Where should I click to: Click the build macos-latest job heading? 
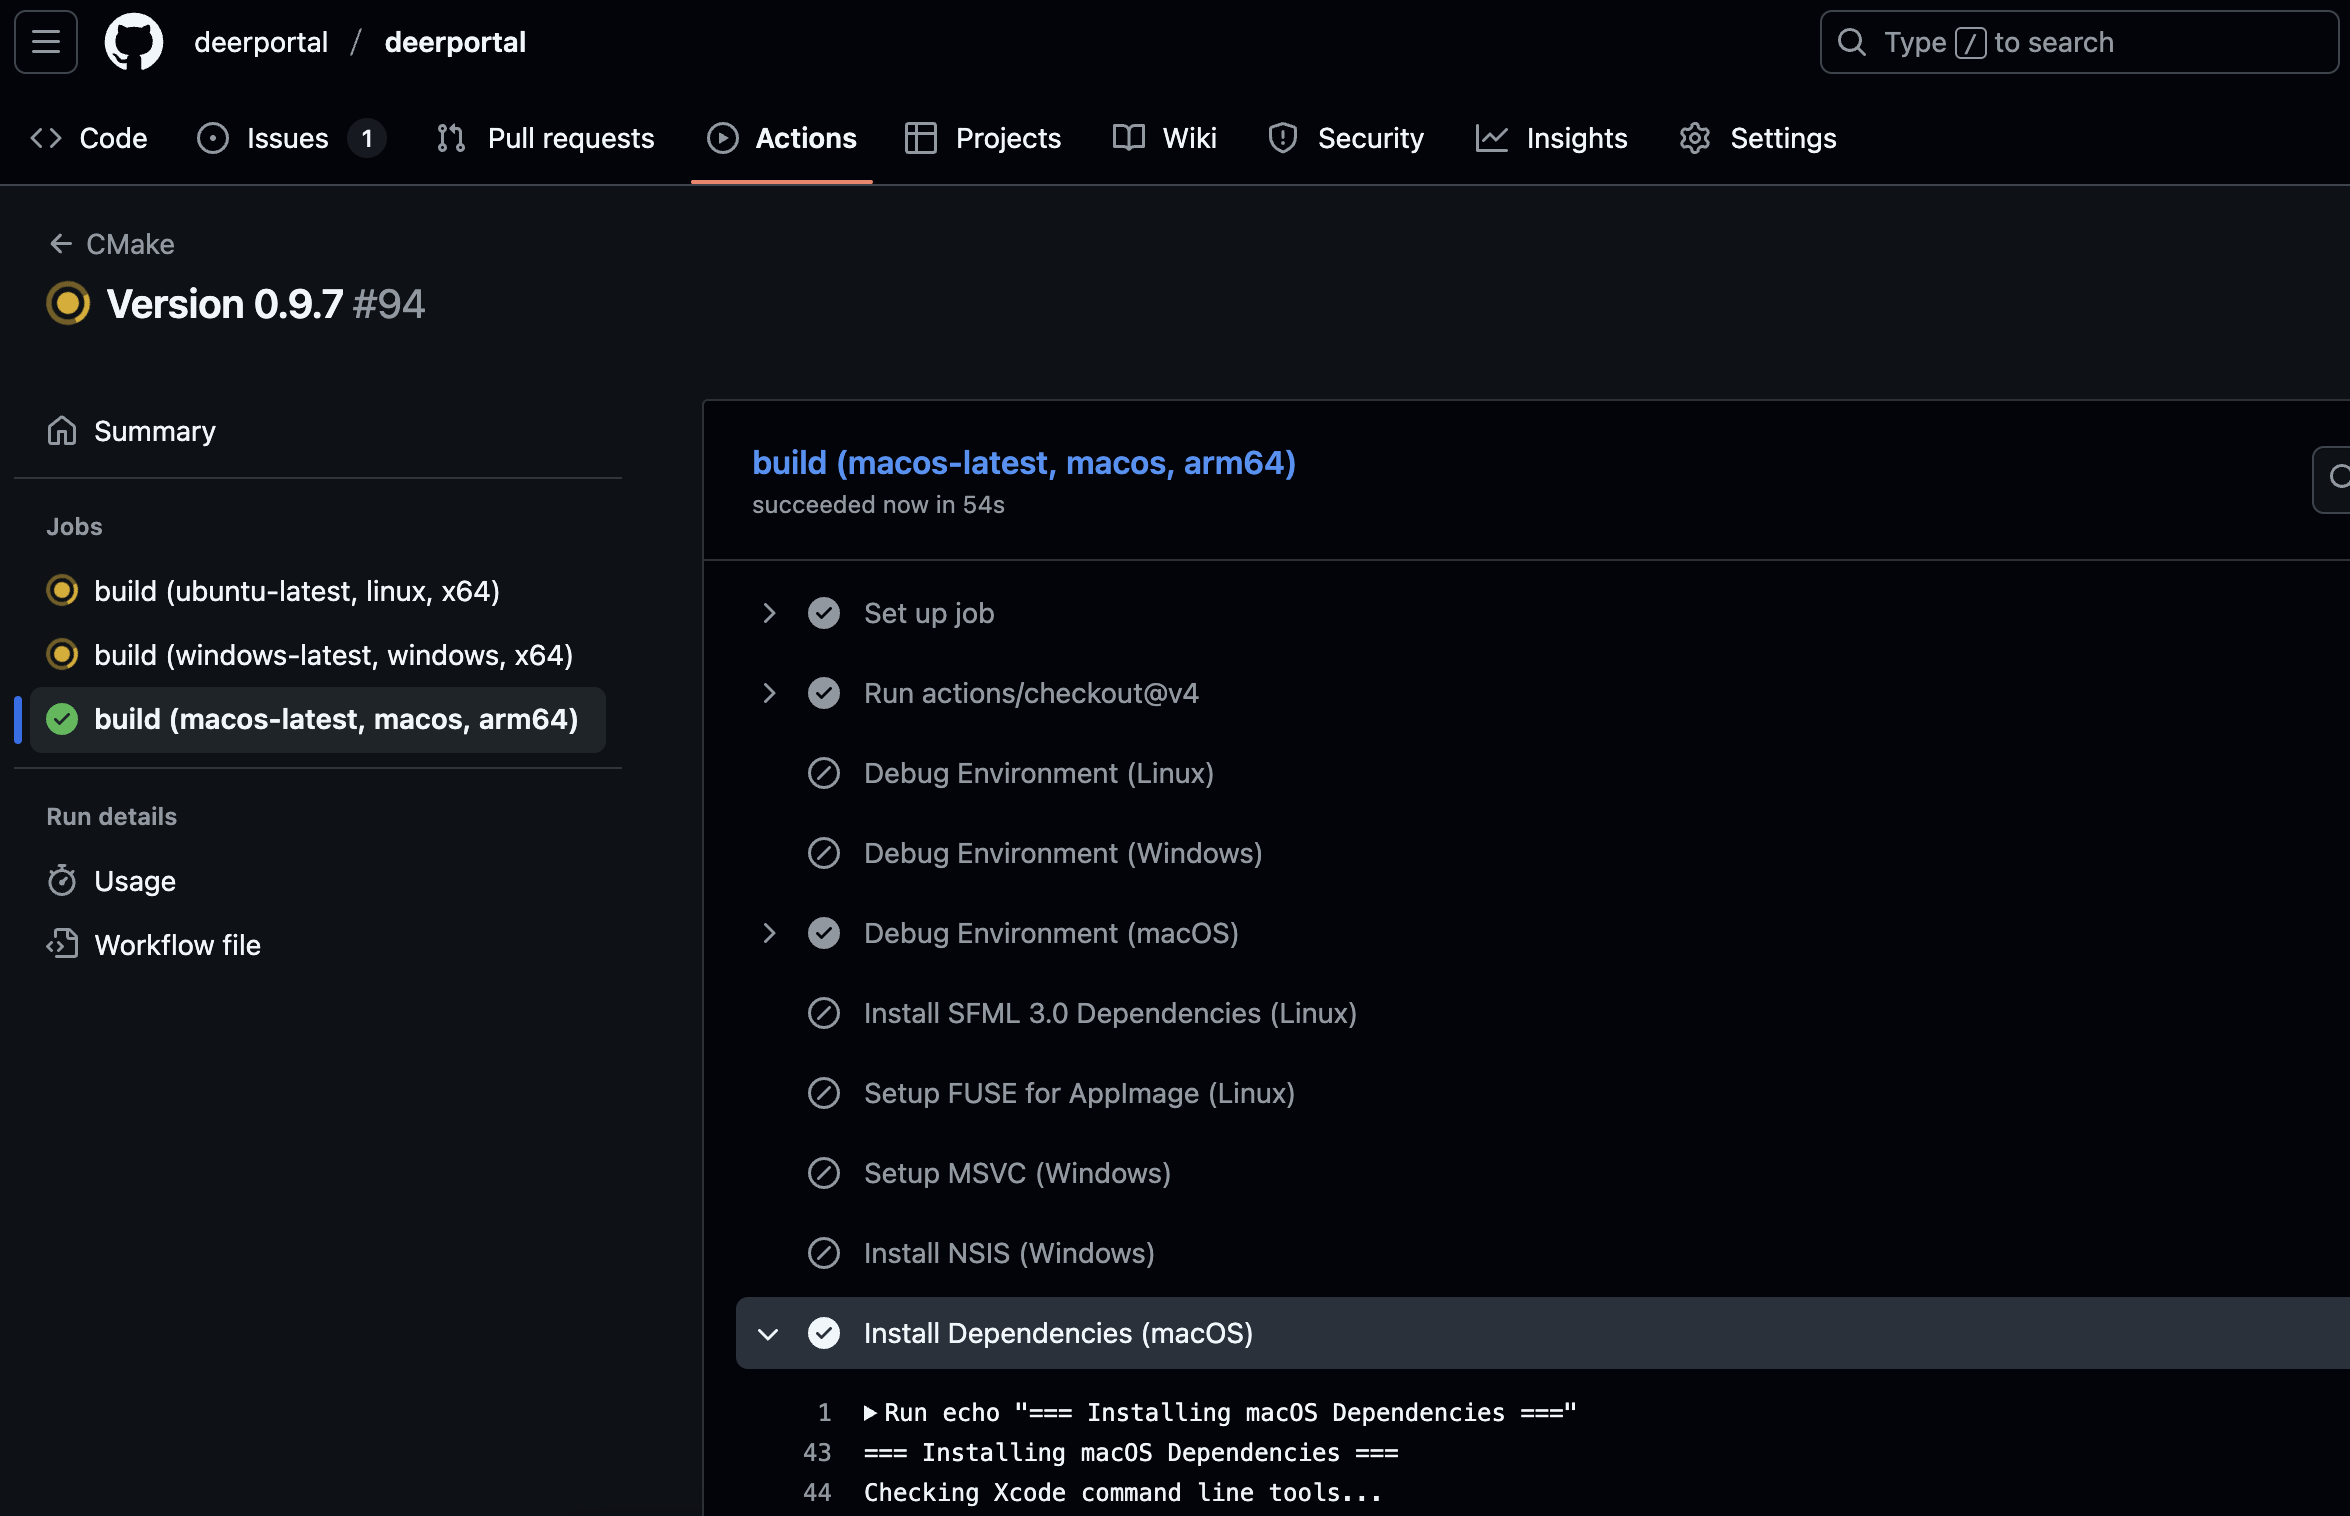coord(1024,463)
